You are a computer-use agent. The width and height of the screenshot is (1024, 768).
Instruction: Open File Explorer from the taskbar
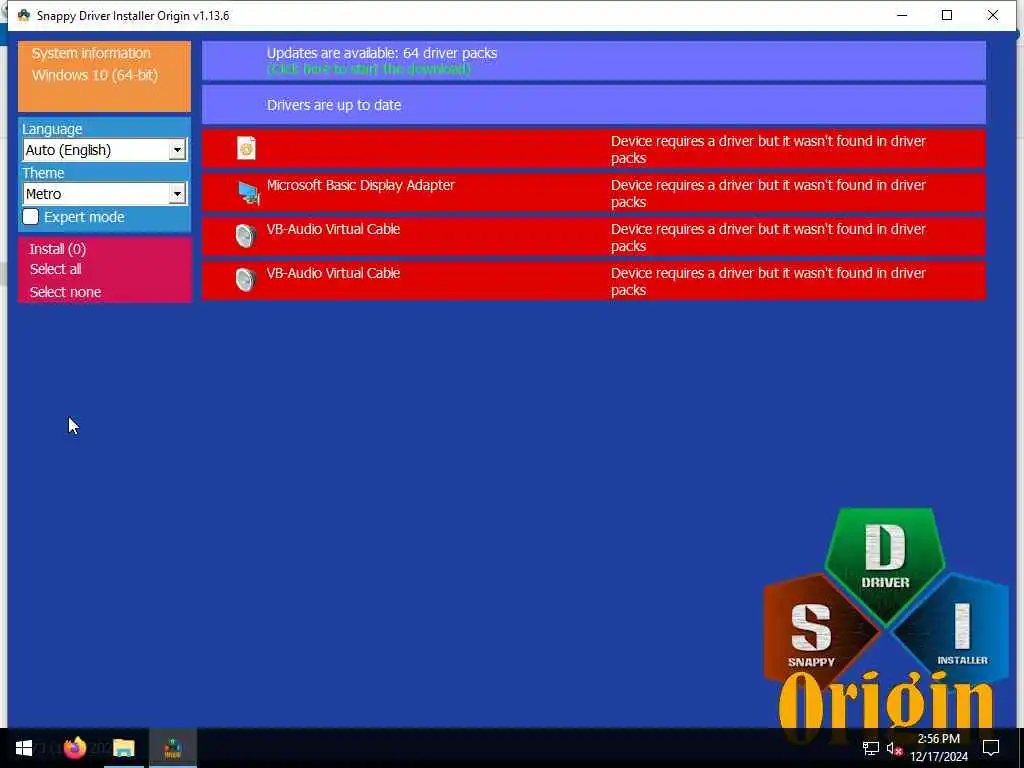click(123, 748)
